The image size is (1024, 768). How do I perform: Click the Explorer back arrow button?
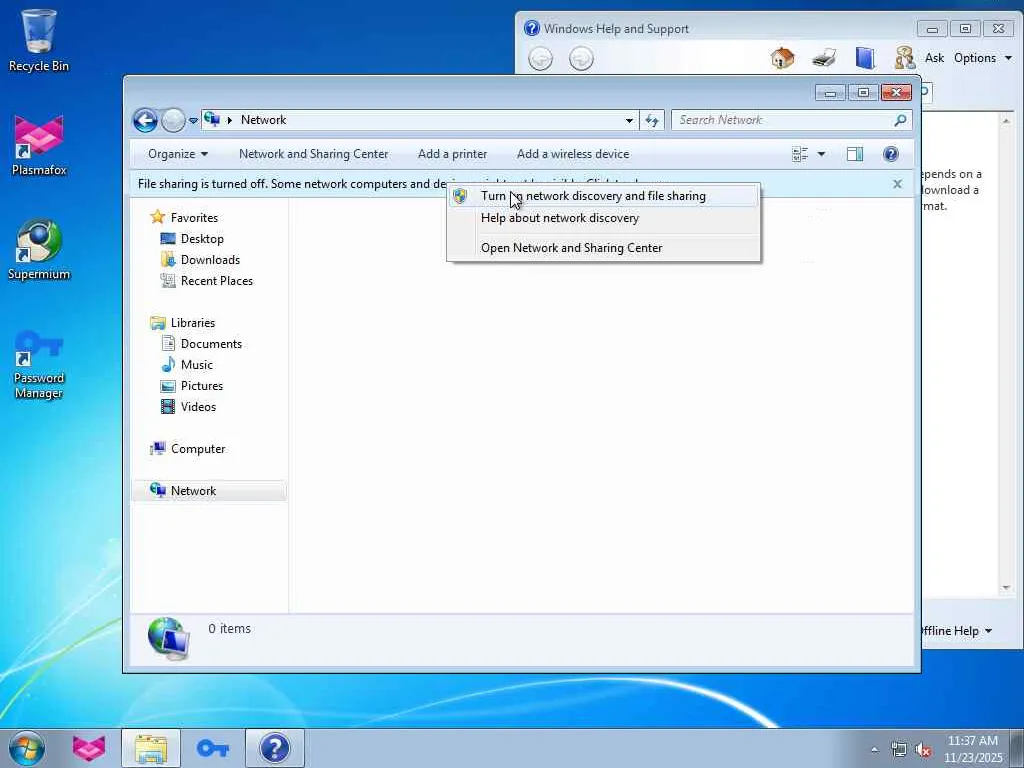coord(146,120)
